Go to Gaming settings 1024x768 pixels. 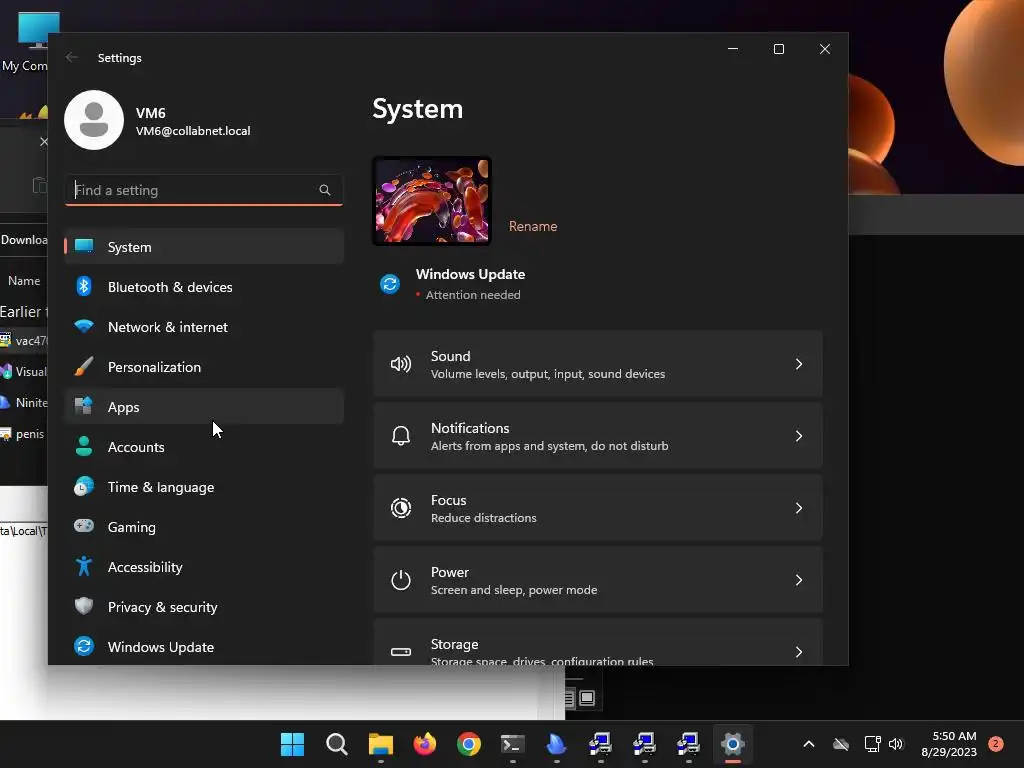pyautogui.click(x=204, y=527)
